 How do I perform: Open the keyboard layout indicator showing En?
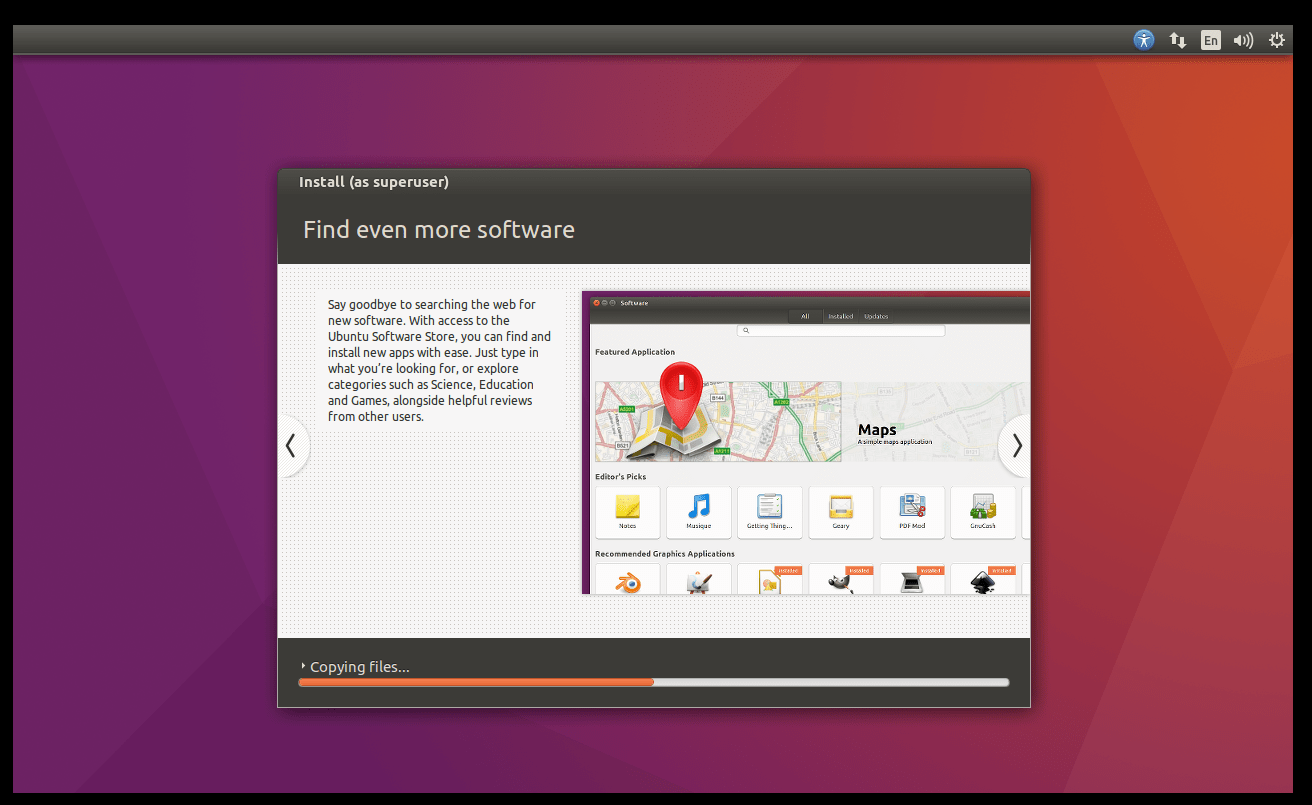[x=1210, y=40]
